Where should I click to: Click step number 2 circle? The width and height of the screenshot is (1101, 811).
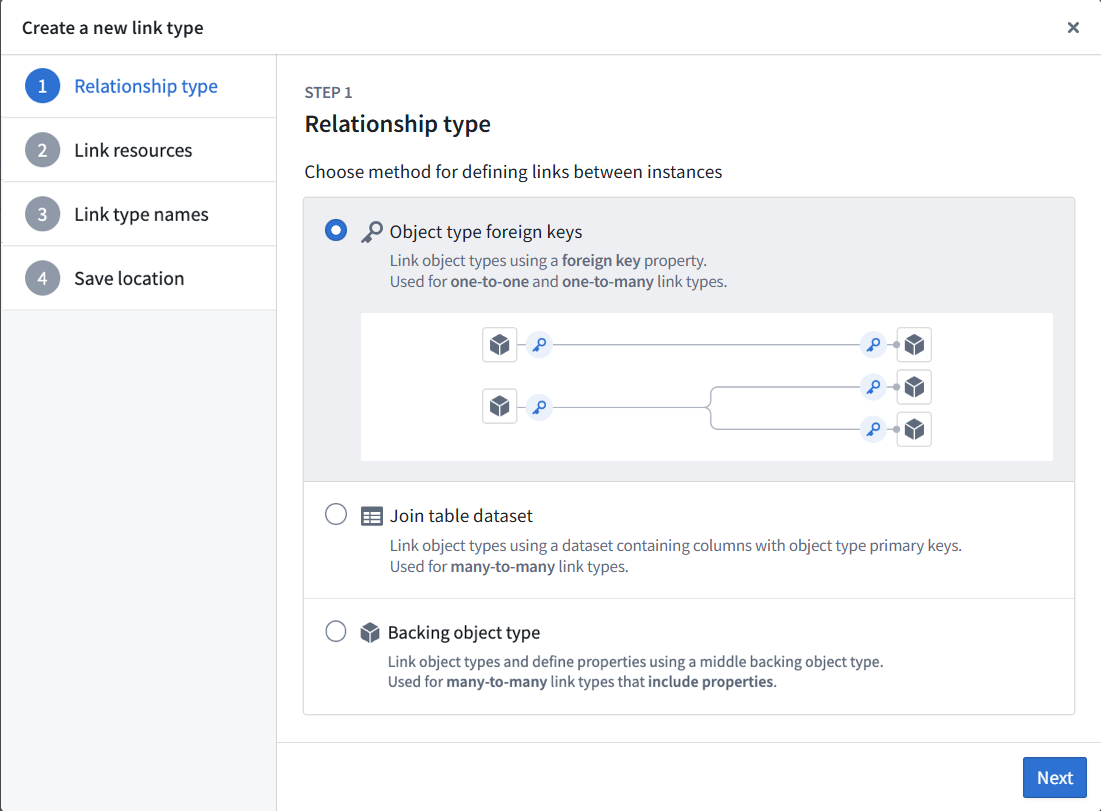point(42,150)
